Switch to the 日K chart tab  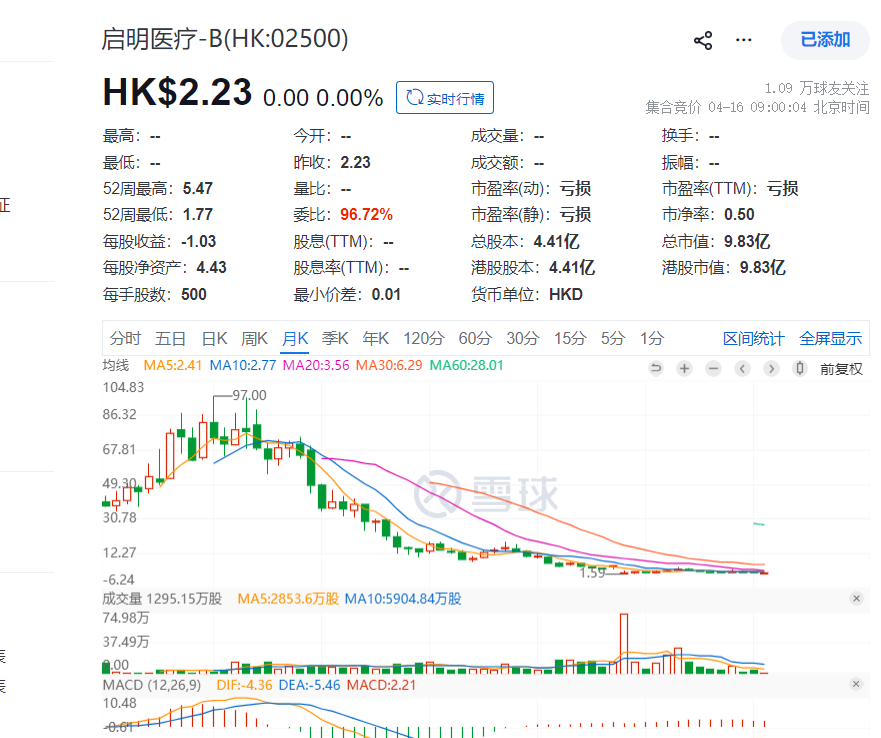(214, 338)
